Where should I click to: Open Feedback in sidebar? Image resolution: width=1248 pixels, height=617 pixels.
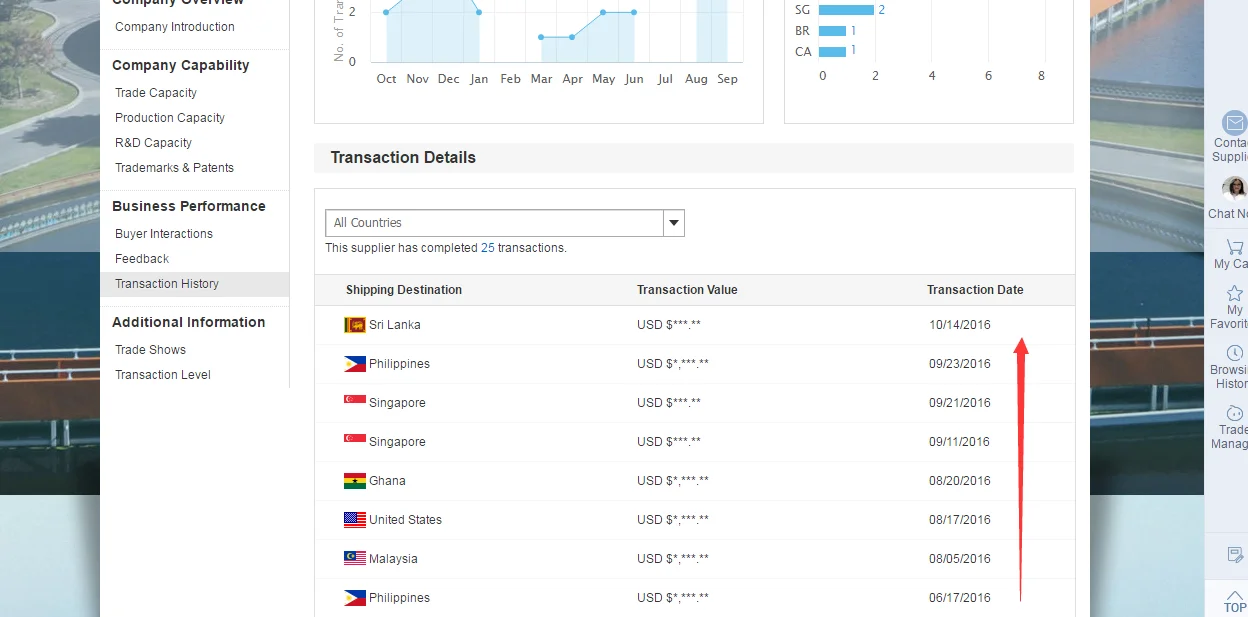click(142, 259)
